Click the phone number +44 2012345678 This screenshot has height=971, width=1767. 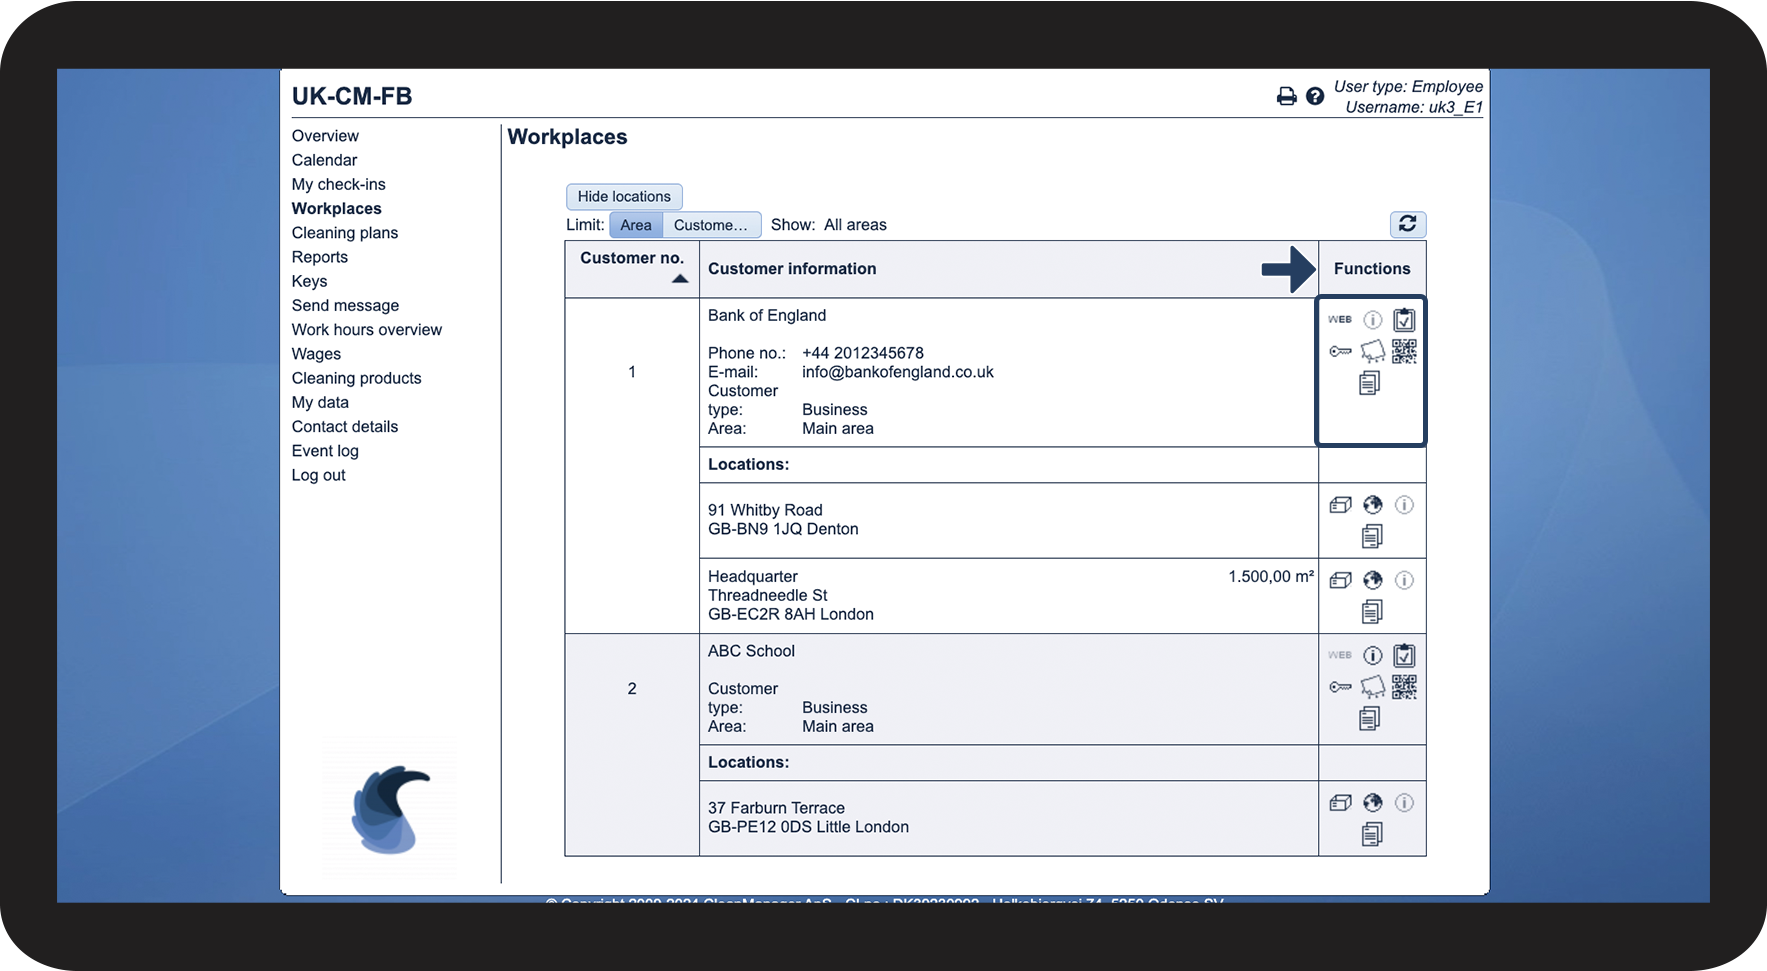863,353
